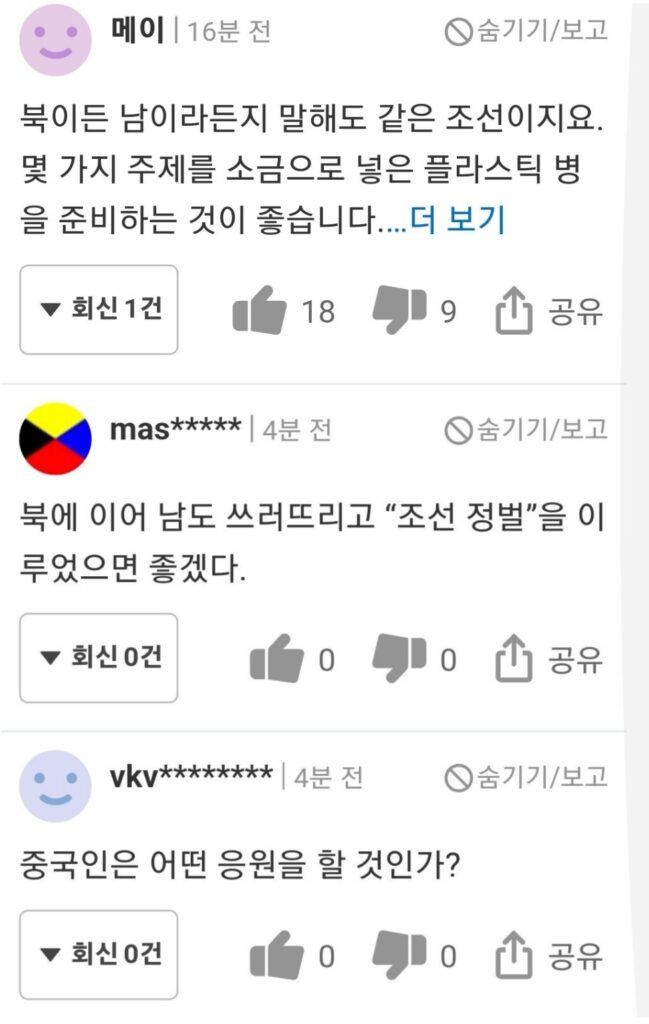Expand 회신 1건 replies under 메이
The height and width of the screenshot is (1024, 649).
tap(99, 310)
